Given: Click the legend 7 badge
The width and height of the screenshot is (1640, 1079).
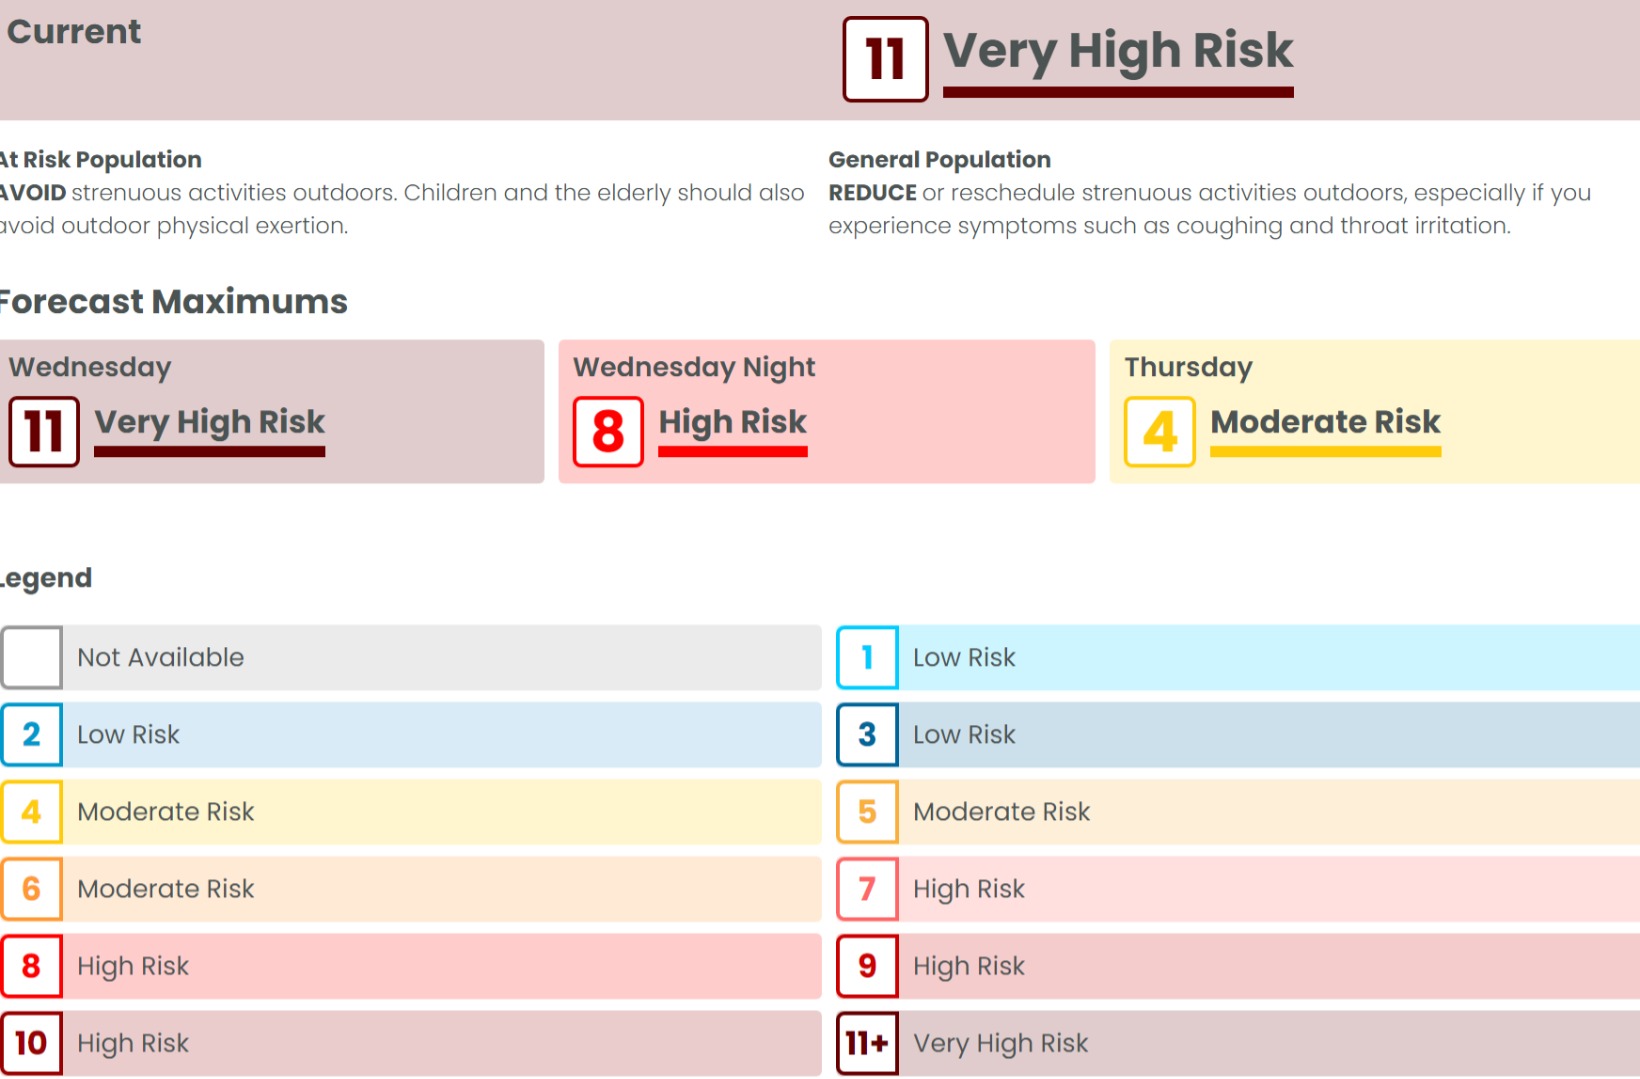Looking at the screenshot, I should pos(867,889).
